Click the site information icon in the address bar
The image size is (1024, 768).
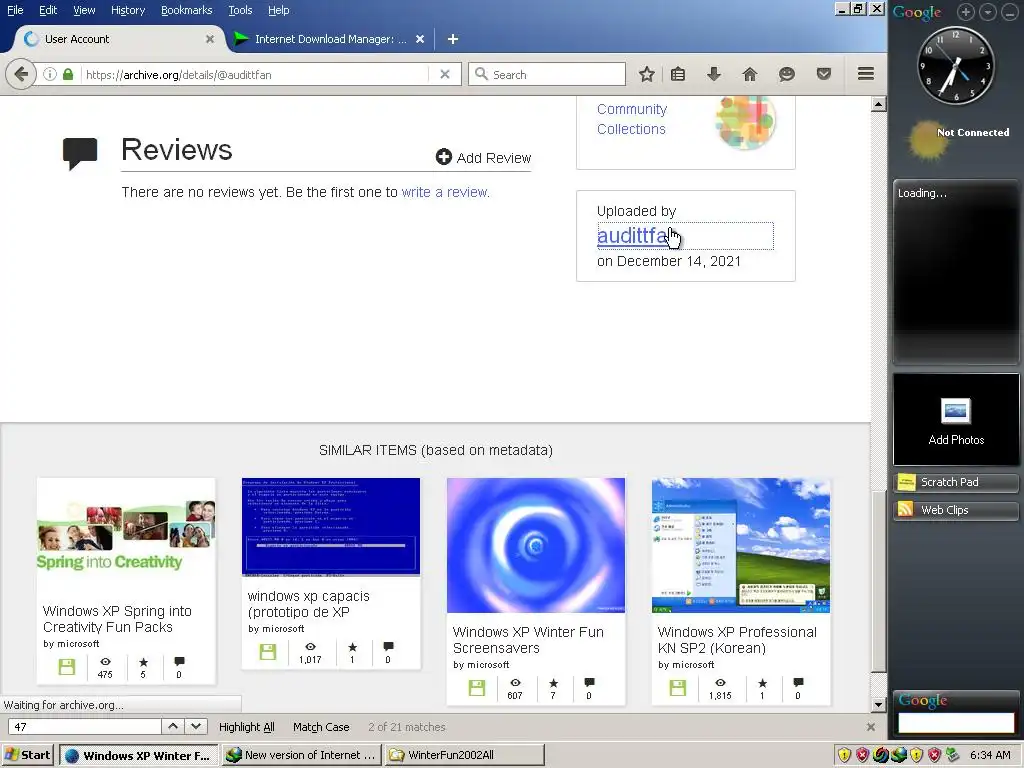click(x=50, y=74)
